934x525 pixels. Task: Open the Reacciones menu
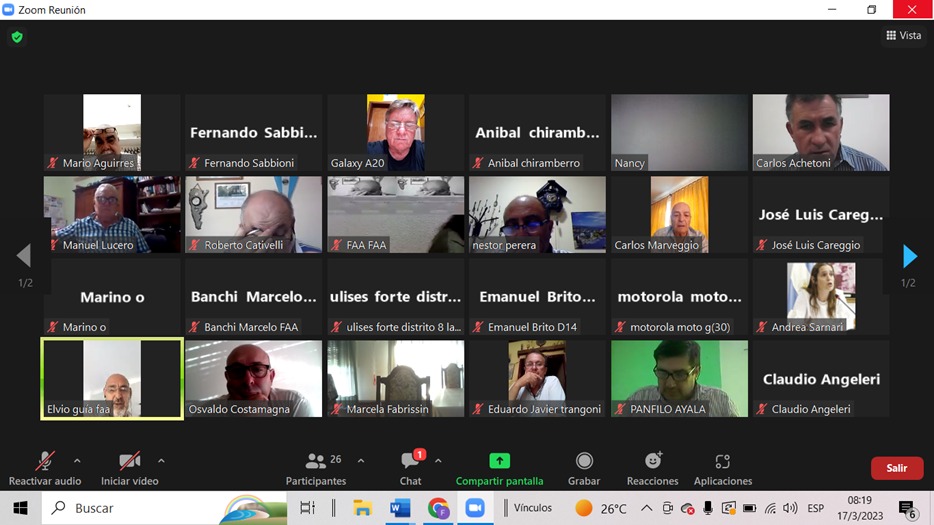click(x=652, y=468)
